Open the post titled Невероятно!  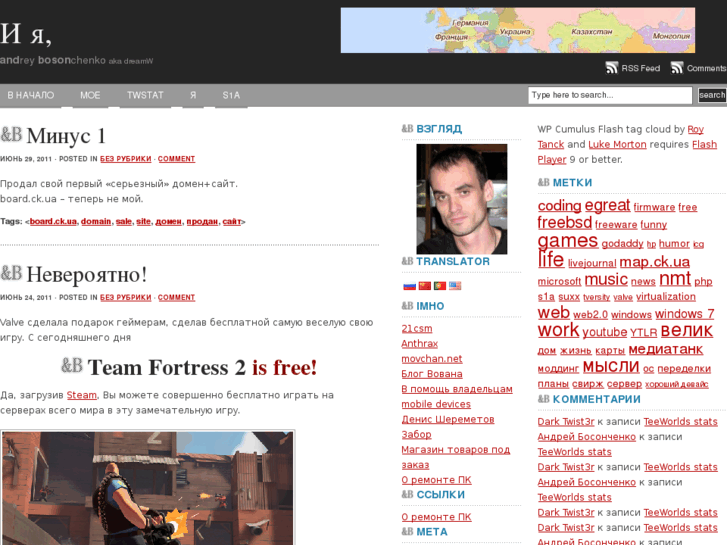pyautogui.click(x=87, y=275)
